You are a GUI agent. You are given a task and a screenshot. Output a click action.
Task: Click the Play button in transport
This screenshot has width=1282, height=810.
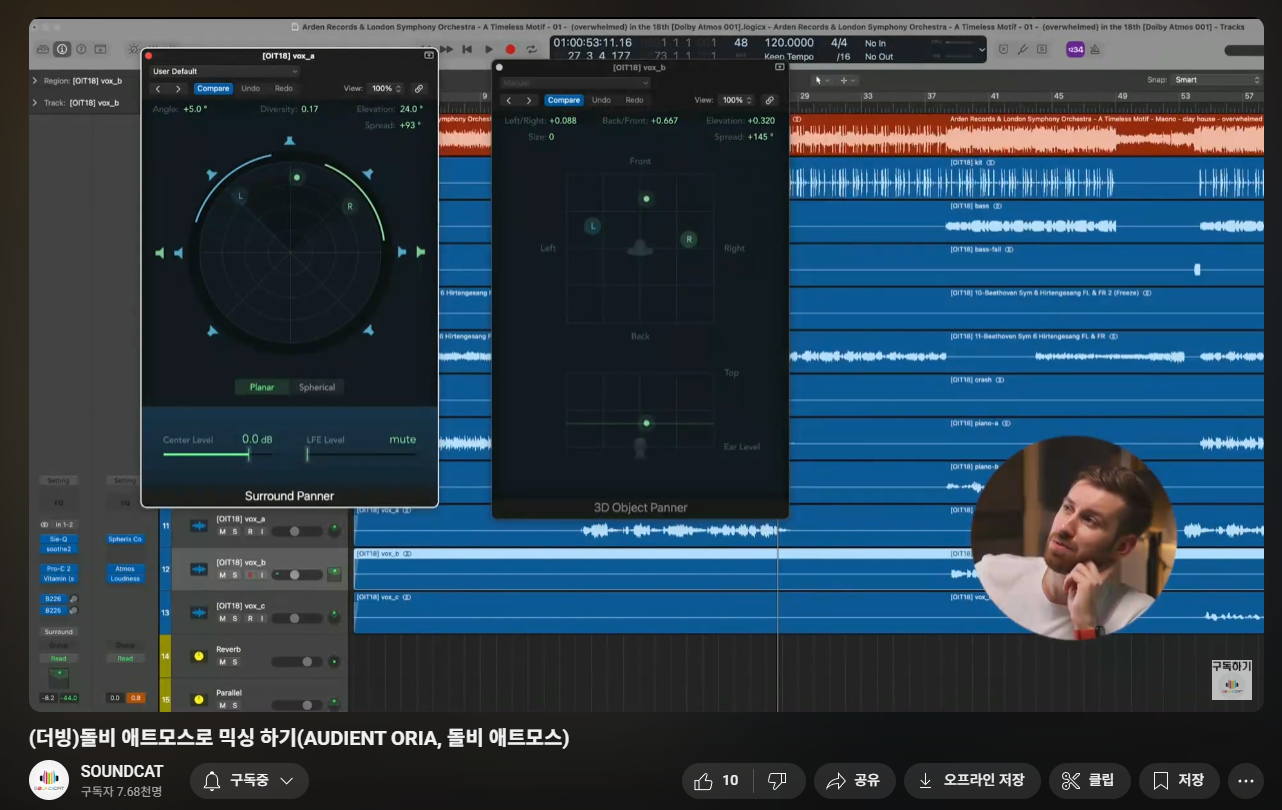point(489,49)
